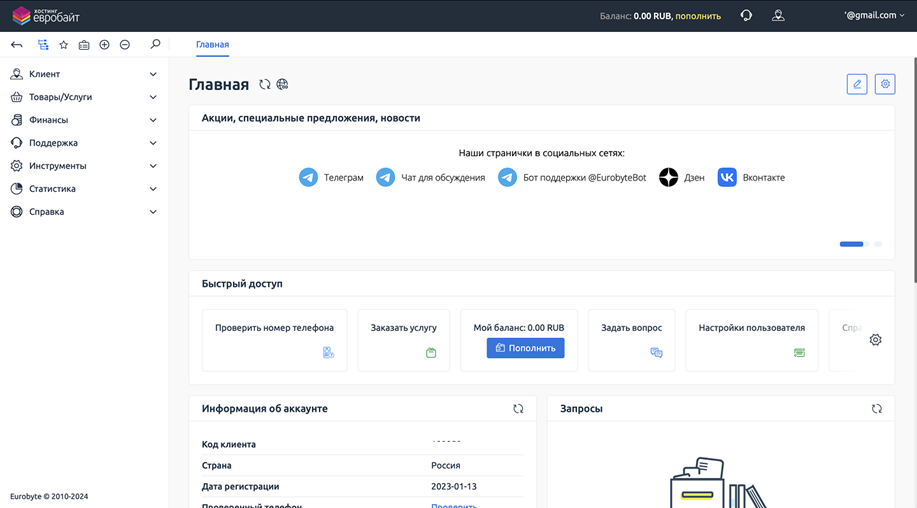The width and height of the screenshot is (917, 508).
Task: Refresh the Главная page with reload icon
Action: click(x=265, y=84)
